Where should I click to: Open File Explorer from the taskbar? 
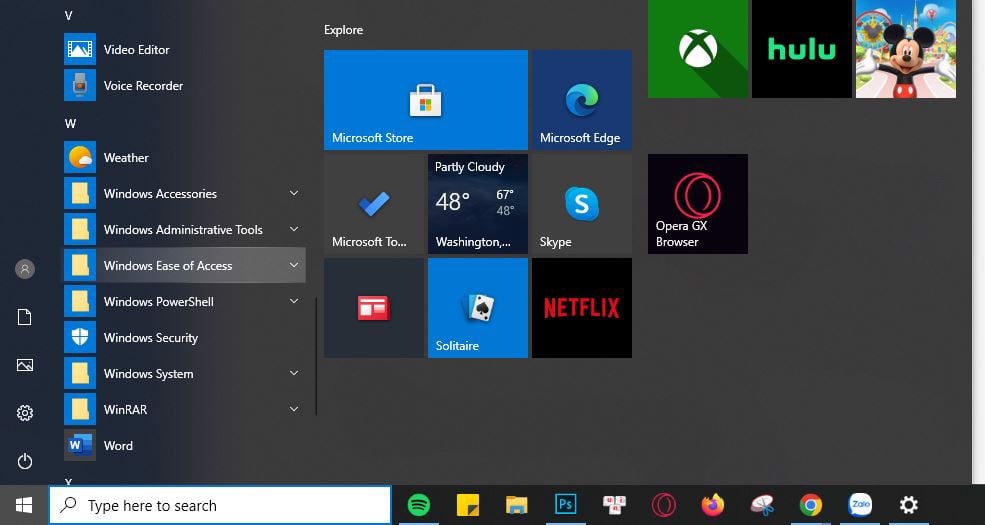(516, 505)
